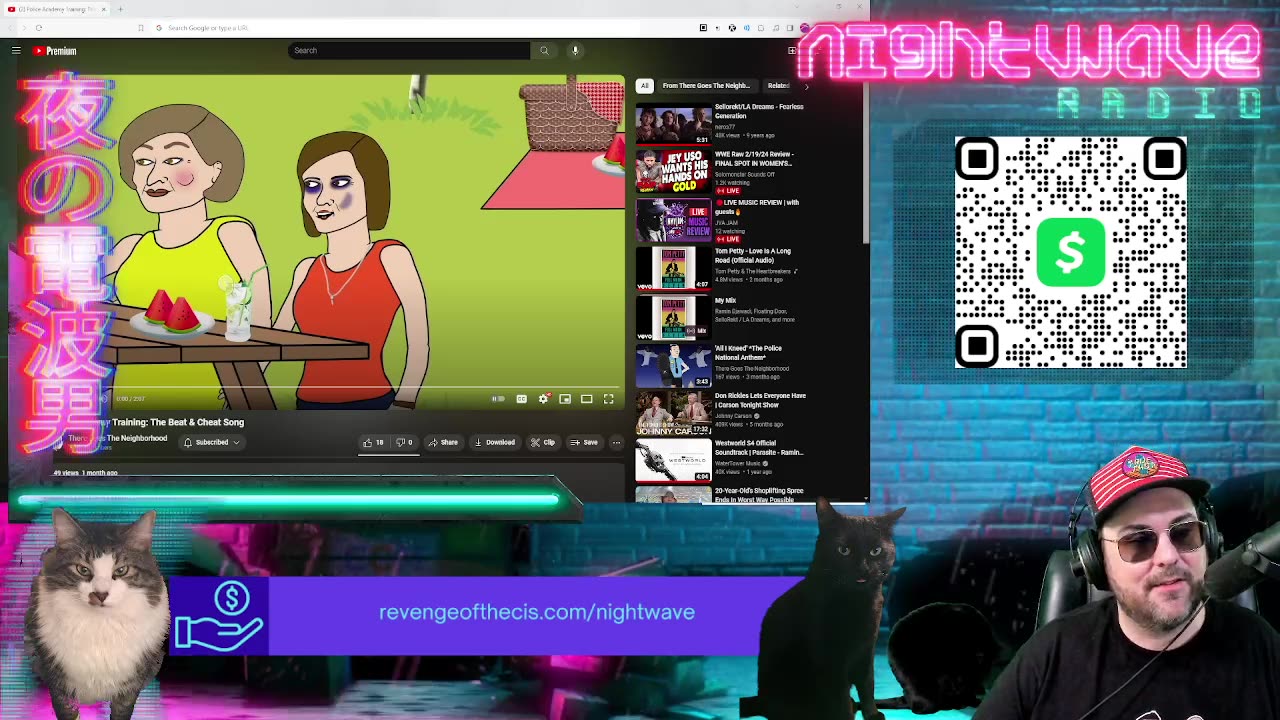This screenshot has width=1280, height=720.
Task: Open a new browser tab
Action: (x=120, y=9)
